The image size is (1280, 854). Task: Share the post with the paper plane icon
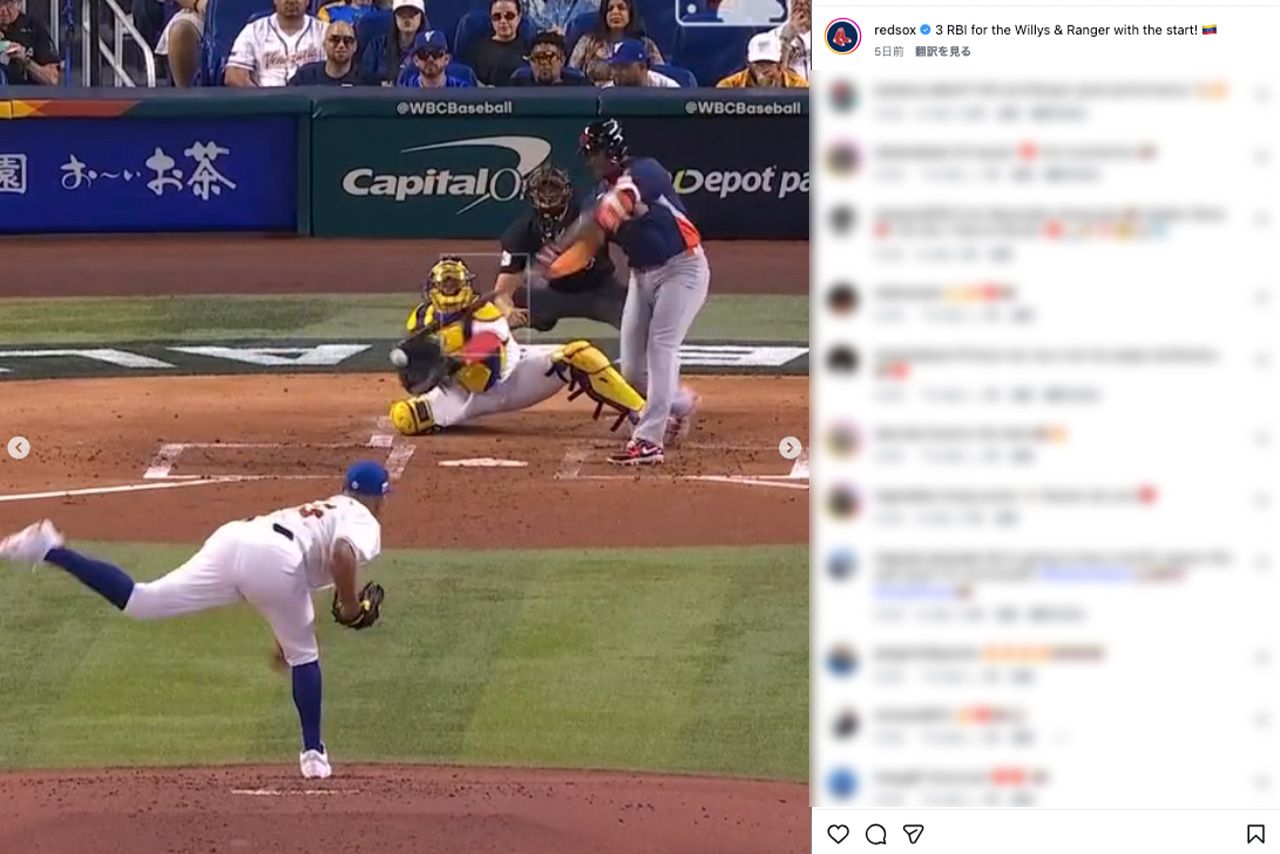coord(913,834)
